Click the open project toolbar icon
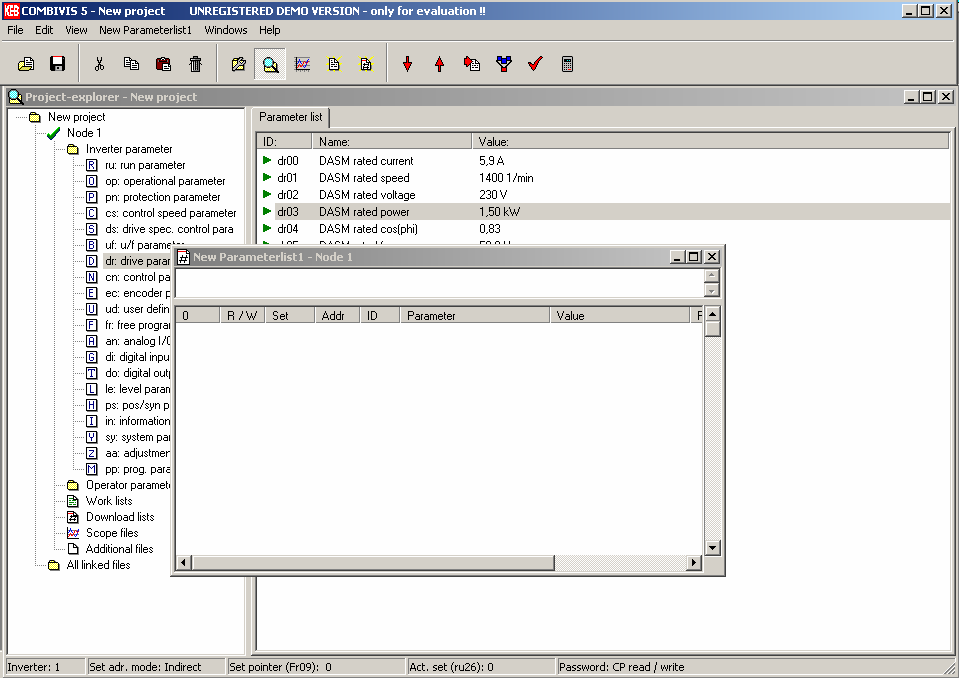 [26, 64]
